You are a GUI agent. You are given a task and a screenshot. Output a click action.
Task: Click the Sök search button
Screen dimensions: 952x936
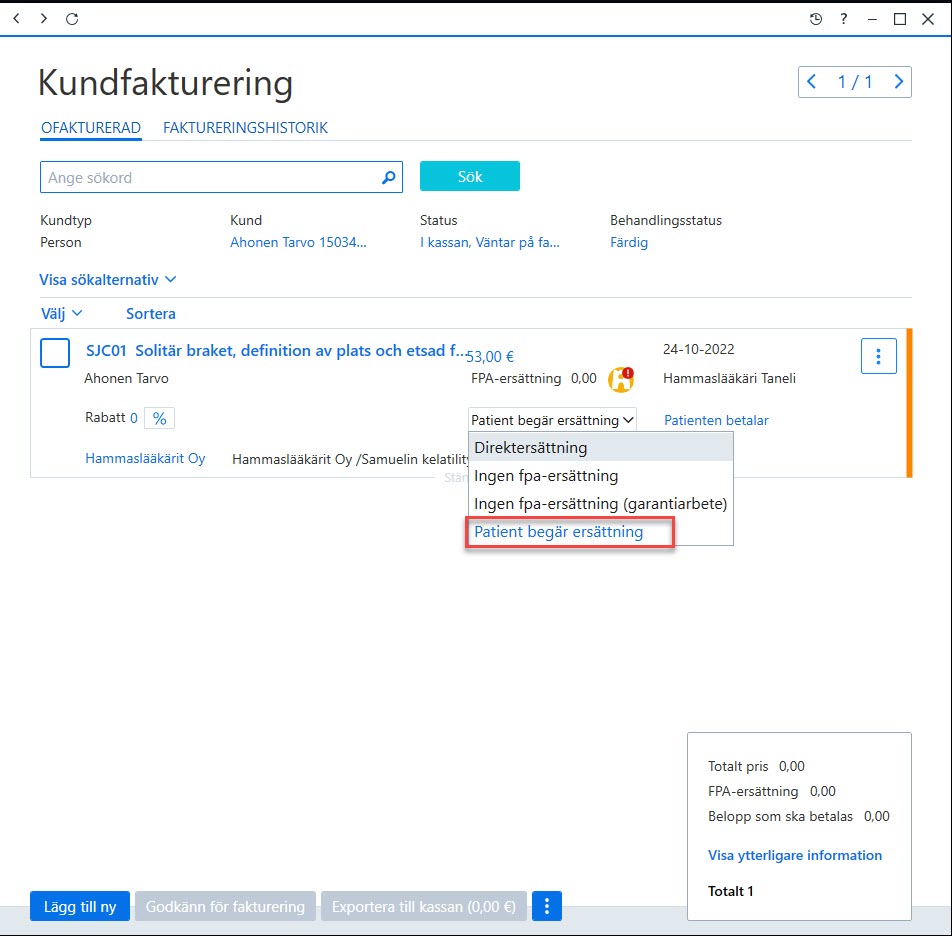pyautogui.click(x=469, y=176)
